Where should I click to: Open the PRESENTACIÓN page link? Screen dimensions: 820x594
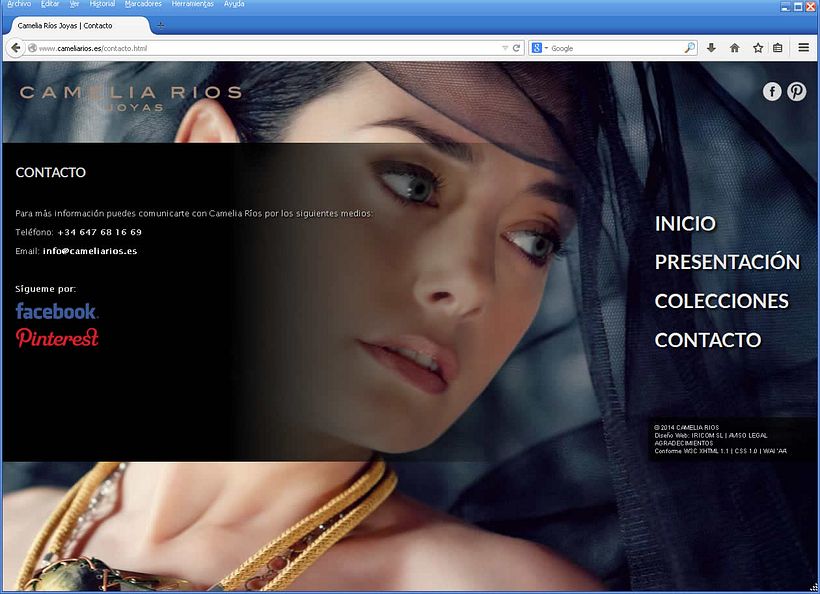pos(727,262)
